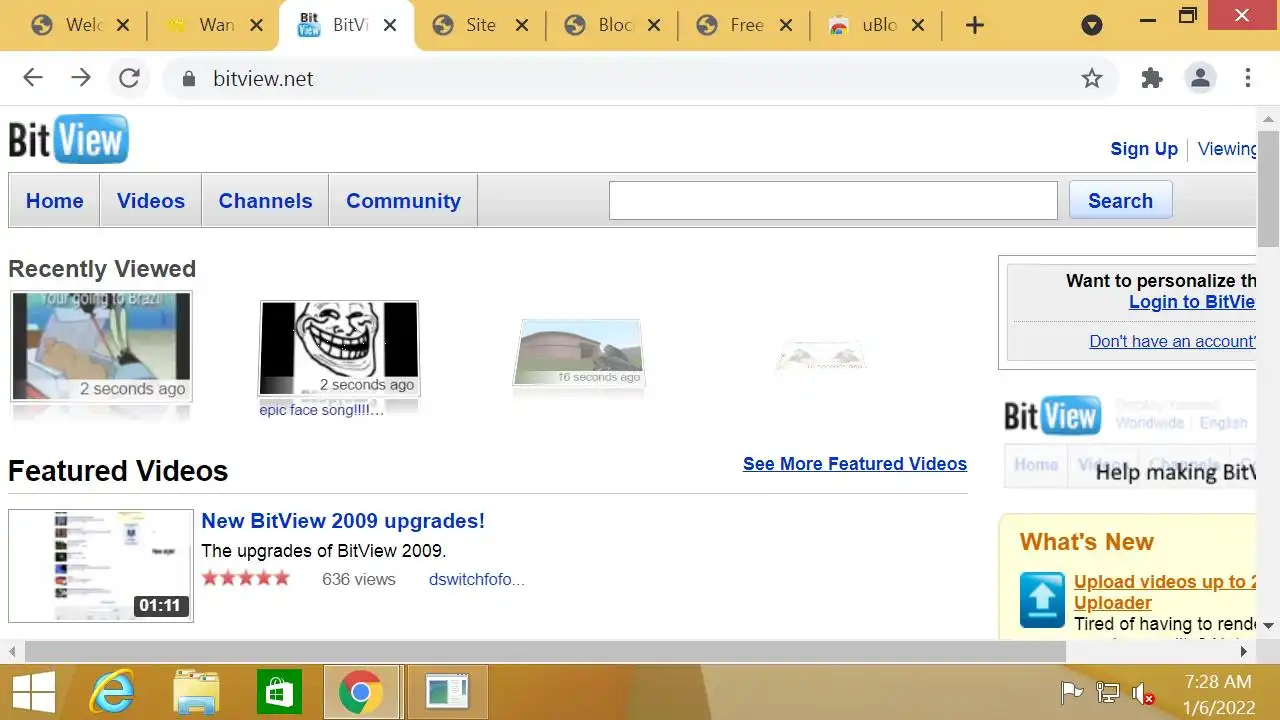Screen dimensions: 1280x720
Task: Go back with browser back arrow
Action: click(x=33, y=78)
